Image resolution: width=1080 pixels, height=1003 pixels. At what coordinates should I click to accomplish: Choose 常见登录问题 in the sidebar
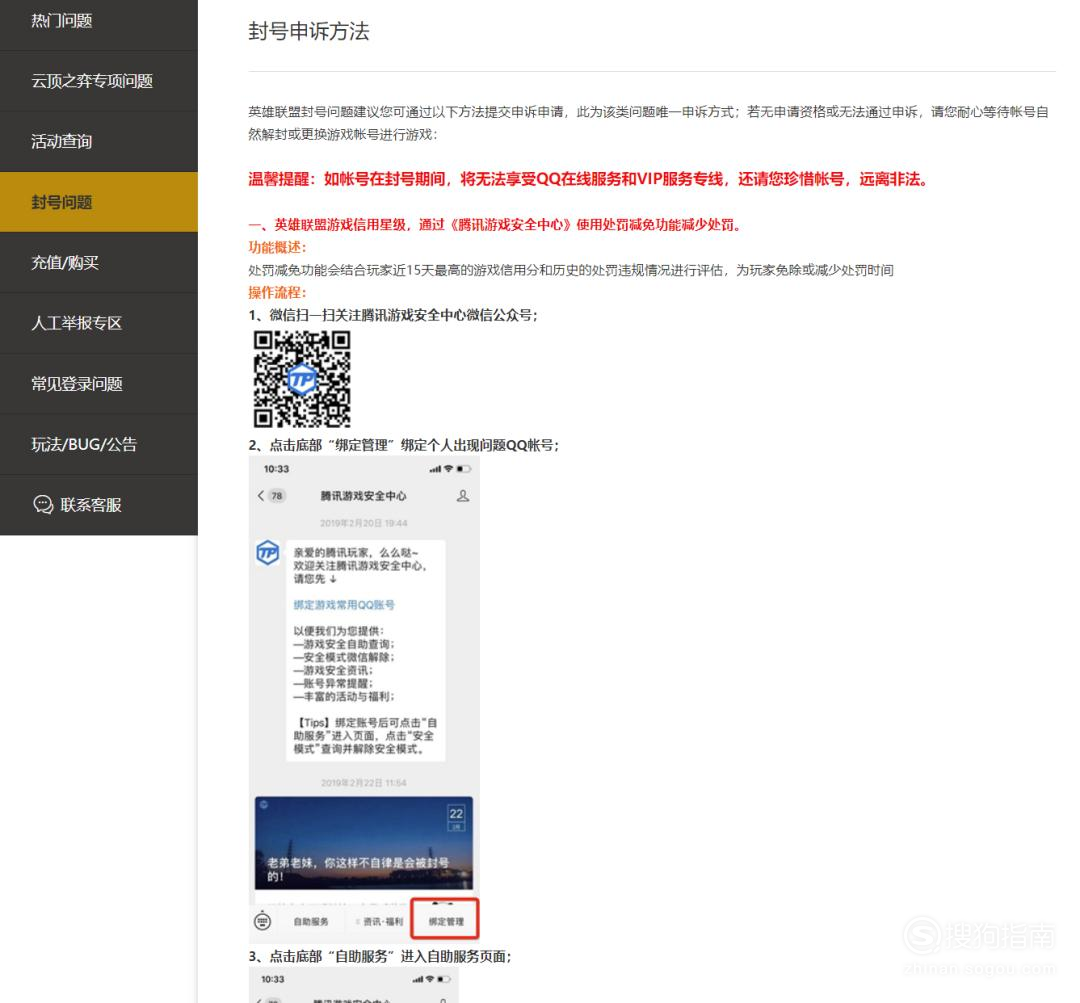coord(98,384)
